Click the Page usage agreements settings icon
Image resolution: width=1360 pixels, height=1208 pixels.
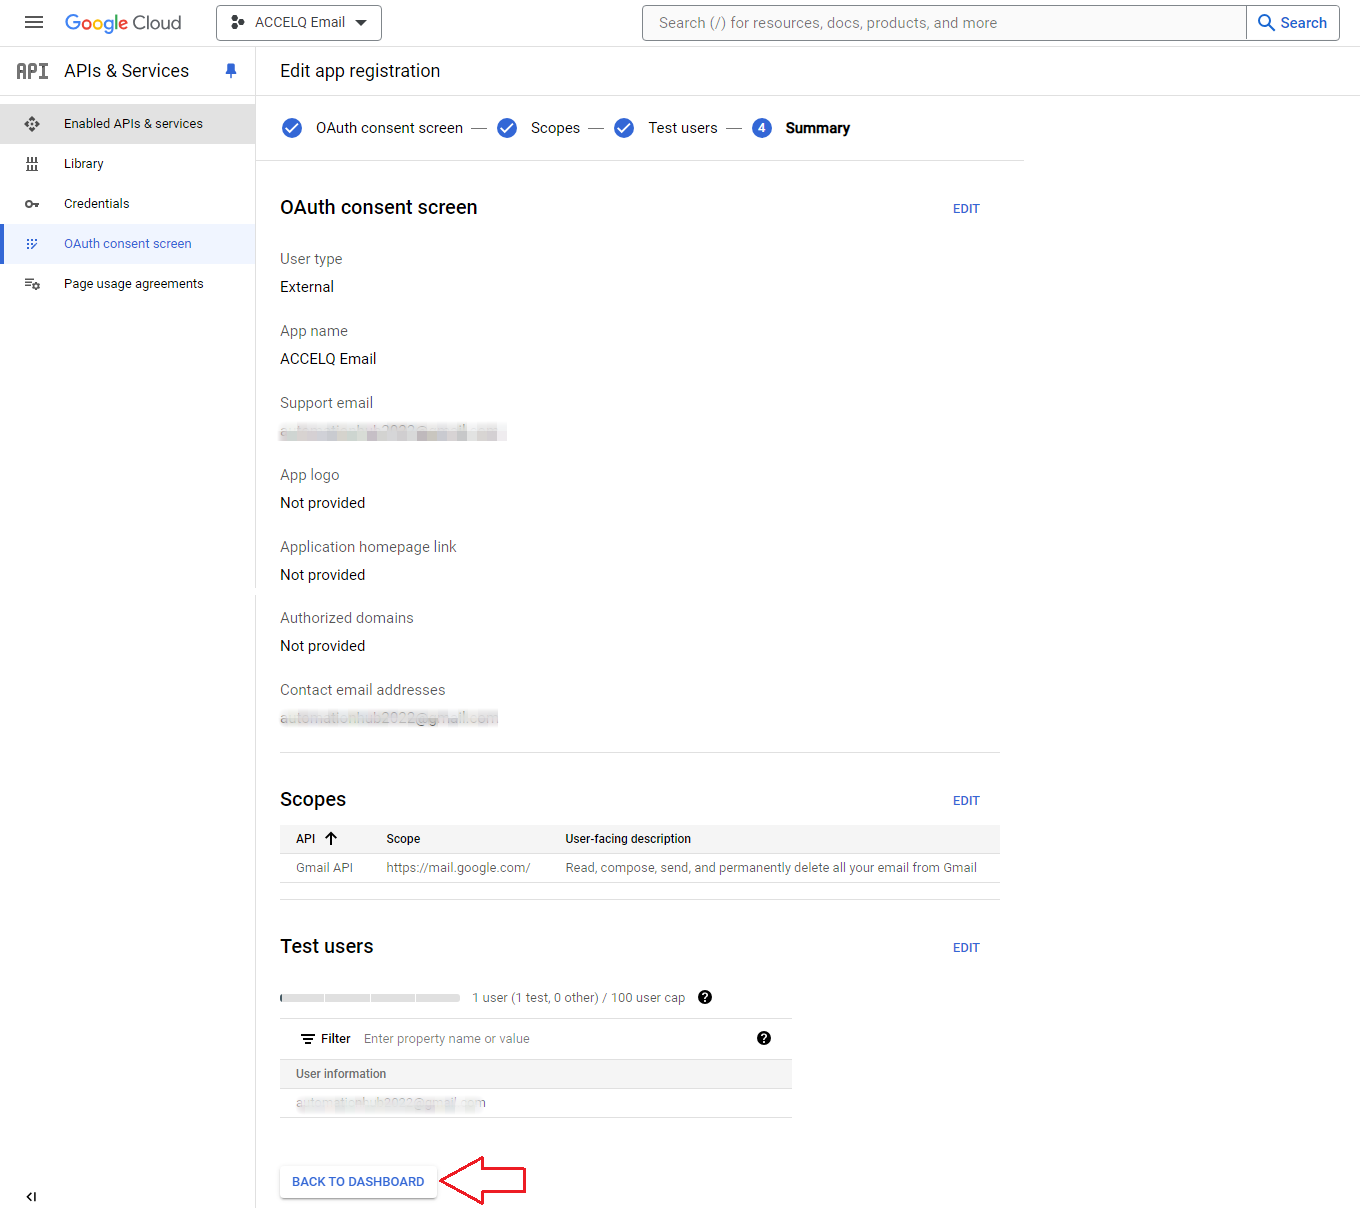pos(32,284)
